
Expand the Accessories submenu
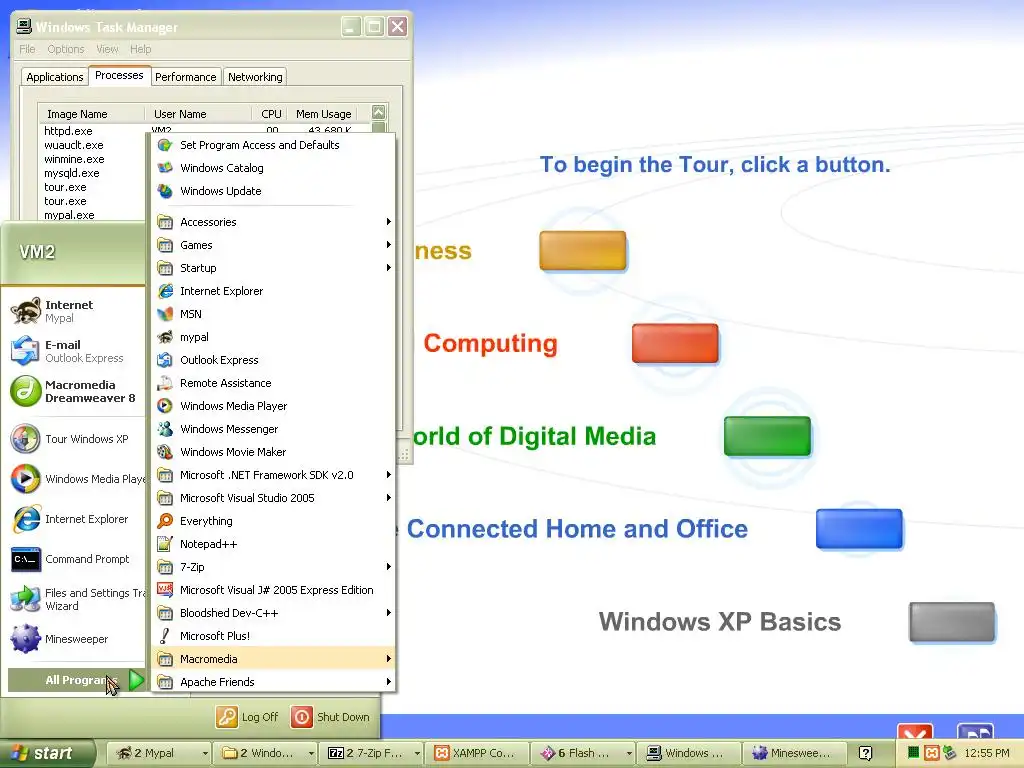(x=274, y=222)
